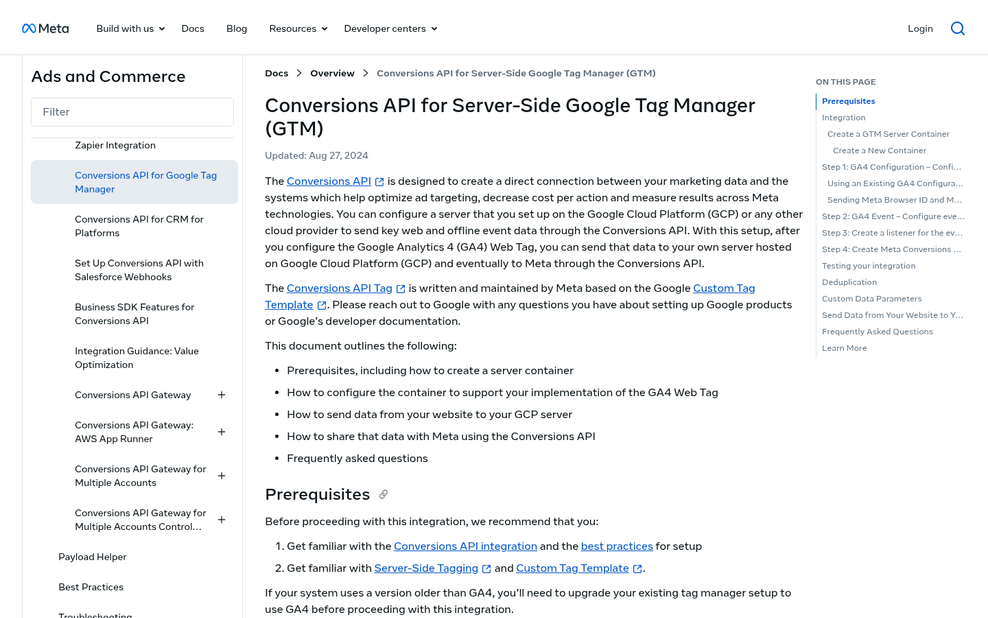Expand Conversions API Gateway sidebar section

tap(221, 395)
